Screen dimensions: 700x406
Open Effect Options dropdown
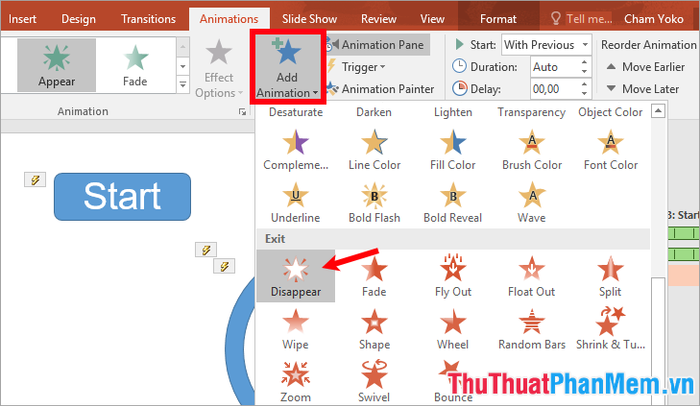[x=219, y=68]
